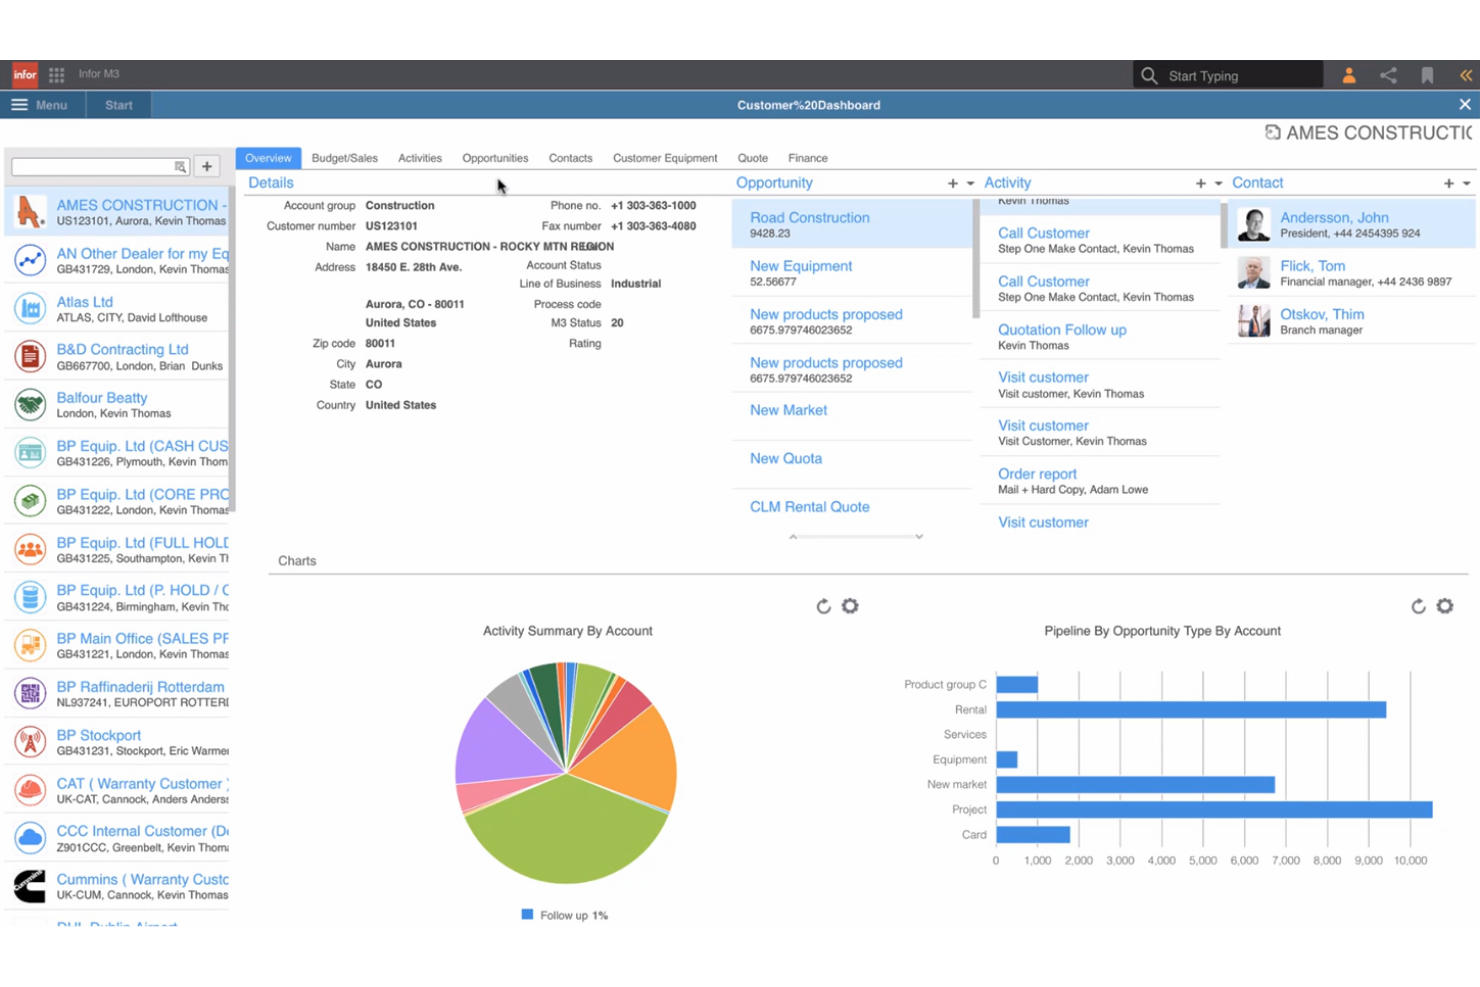This screenshot has height=987, width=1480.
Task: Click the blue Follow up legend swatch
Action: [527, 915]
